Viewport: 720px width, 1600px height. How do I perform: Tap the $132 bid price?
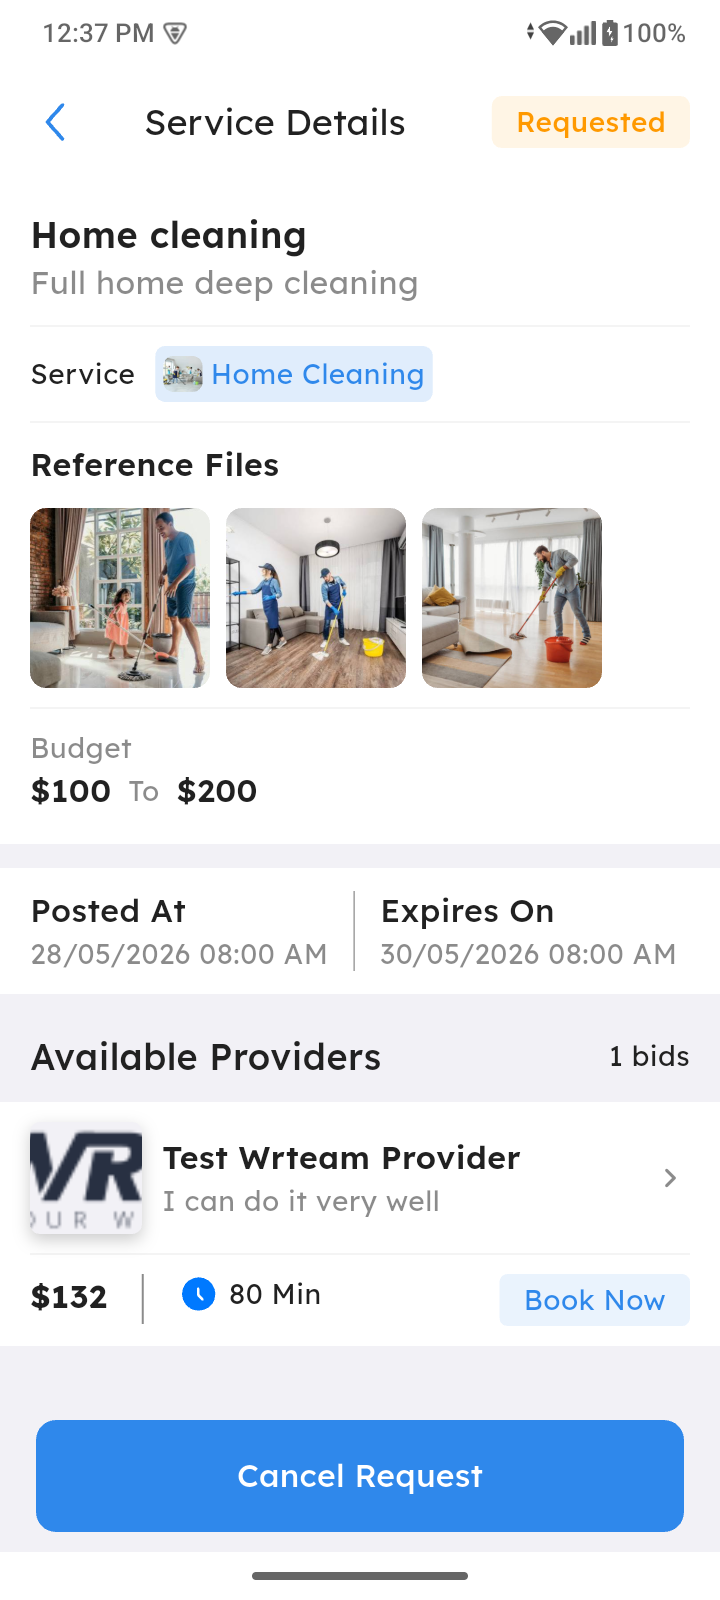69,1297
